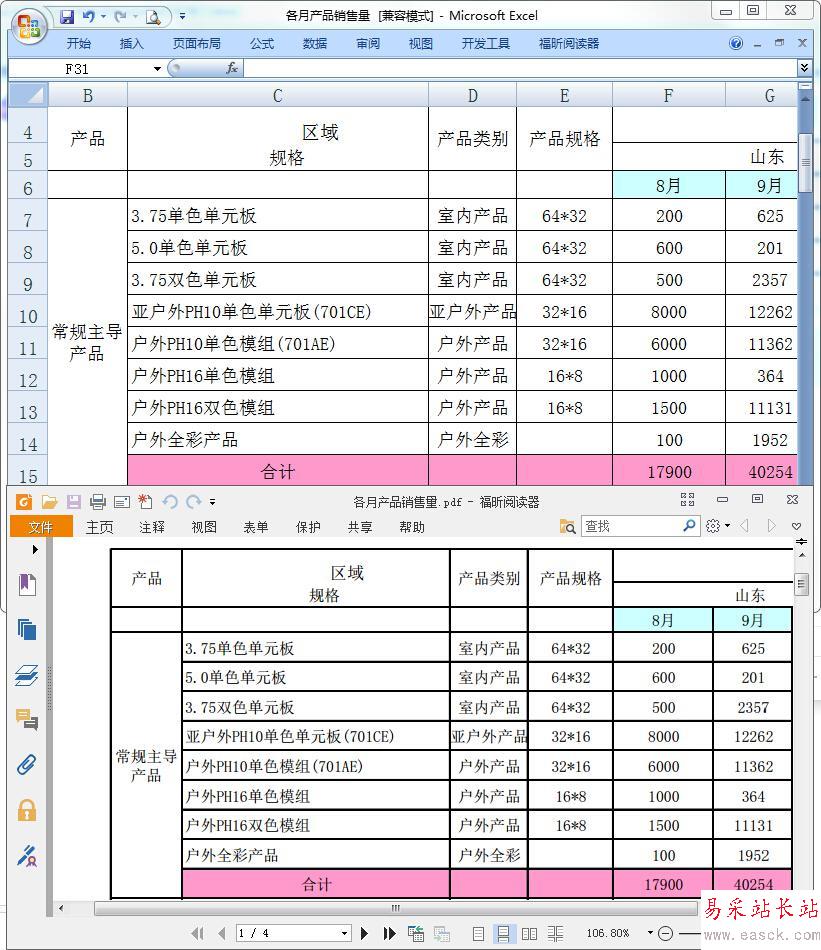Open Foxit 注释 tab
The height and width of the screenshot is (950, 821).
151,527
